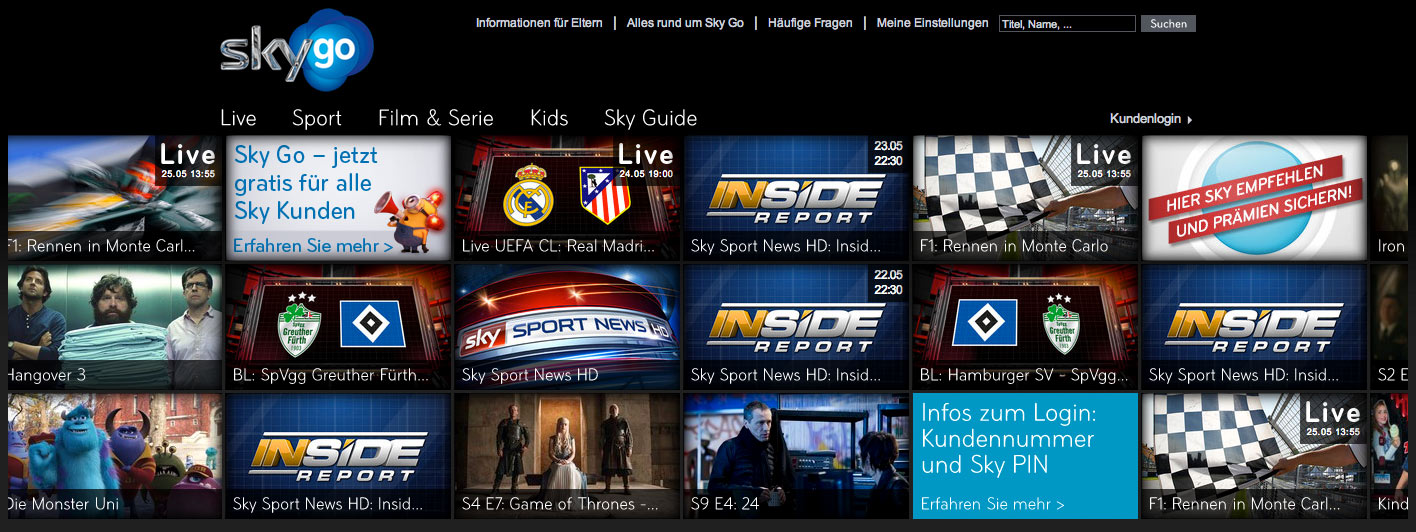Open the S9 E4: 24 episode tile

pyautogui.click(x=796, y=456)
